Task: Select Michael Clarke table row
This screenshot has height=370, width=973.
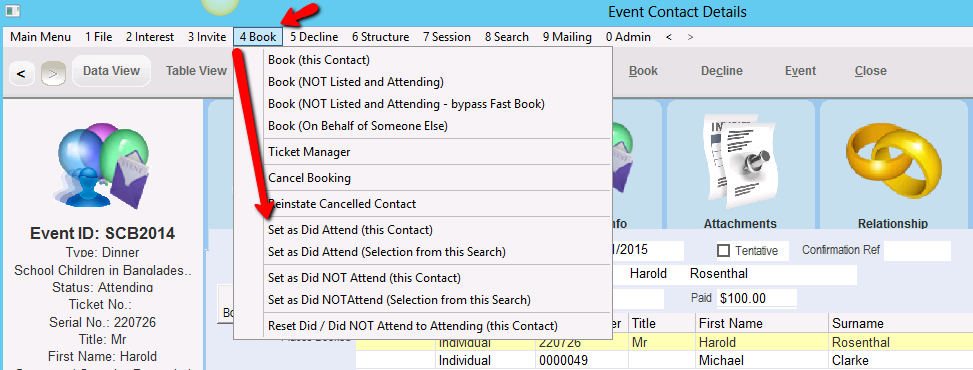Action: [664, 361]
